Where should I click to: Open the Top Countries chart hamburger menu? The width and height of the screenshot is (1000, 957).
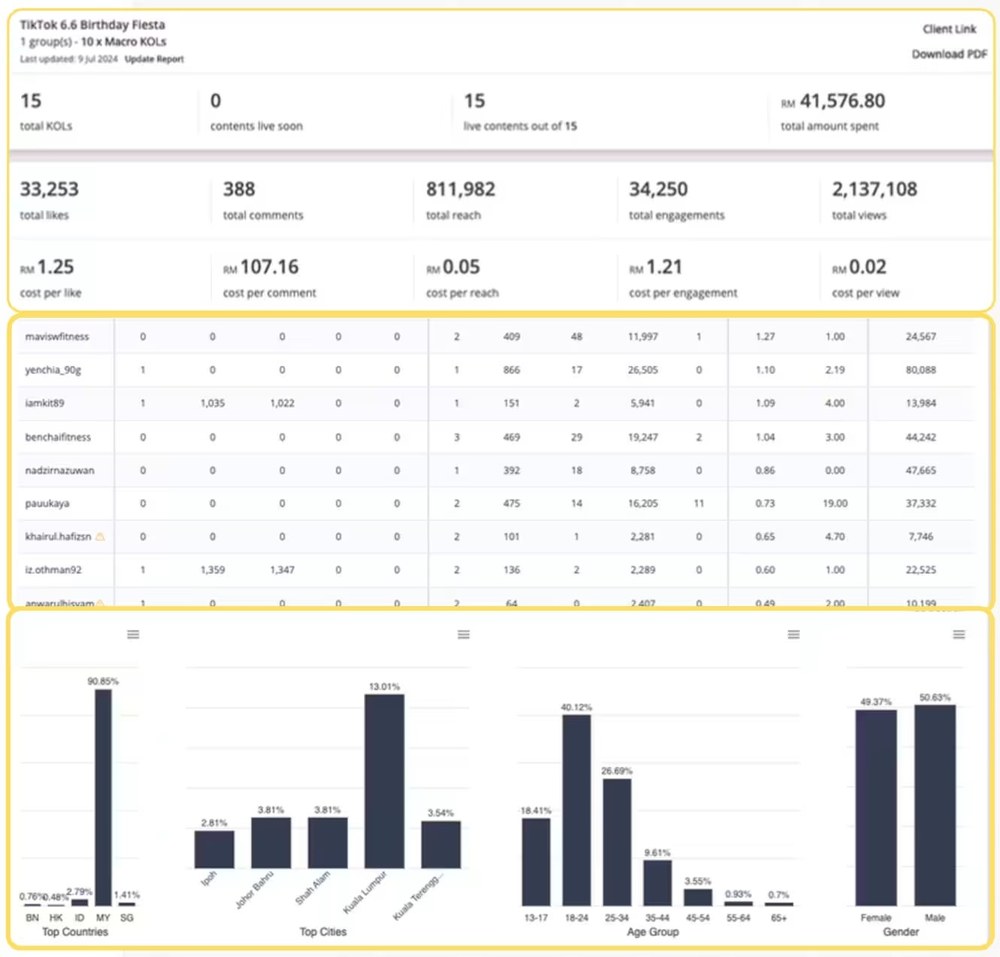click(x=133, y=634)
